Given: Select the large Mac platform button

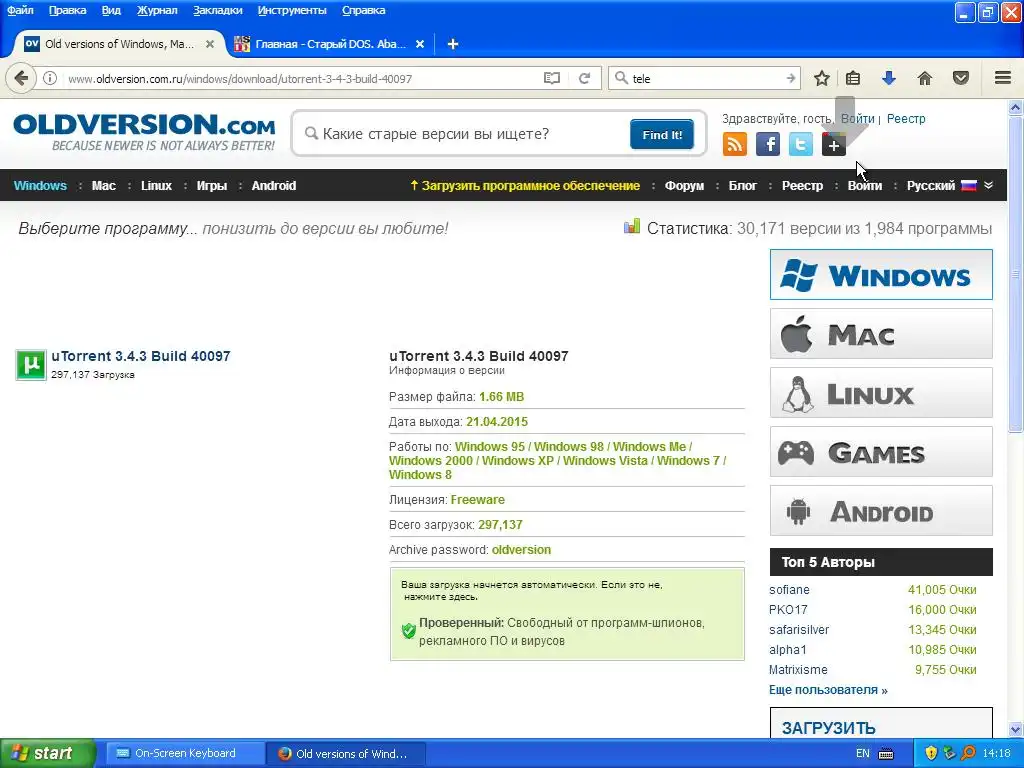Looking at the screenshot, I should pos(881,334).
